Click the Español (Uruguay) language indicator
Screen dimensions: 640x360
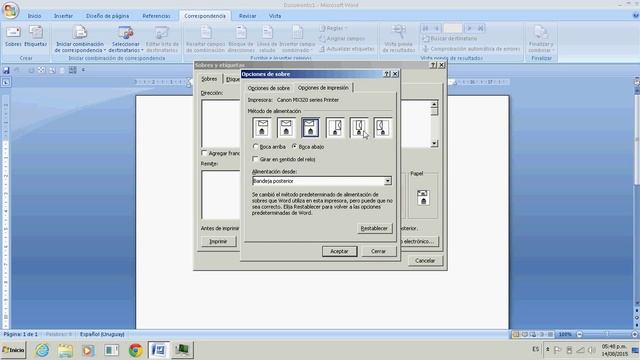[x=102, y=334]
